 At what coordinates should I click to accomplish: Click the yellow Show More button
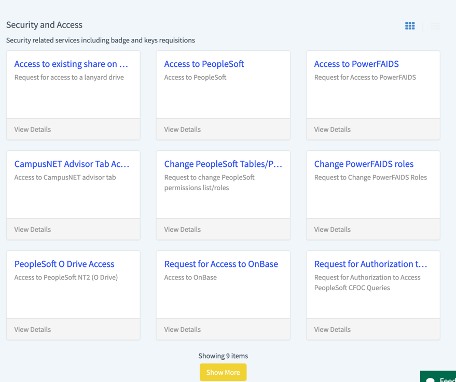pos(223,372)
